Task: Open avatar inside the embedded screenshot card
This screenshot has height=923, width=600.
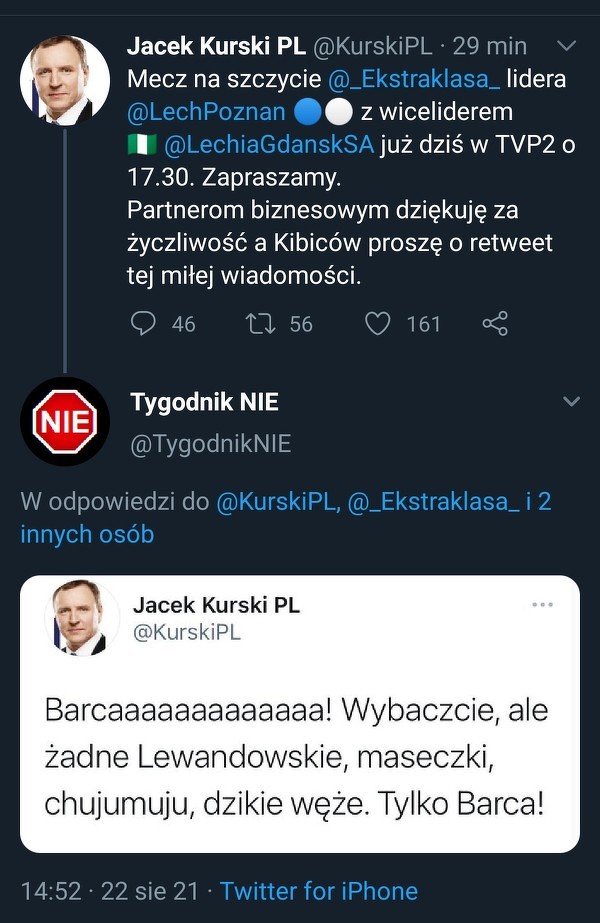Action: (75, 618)
